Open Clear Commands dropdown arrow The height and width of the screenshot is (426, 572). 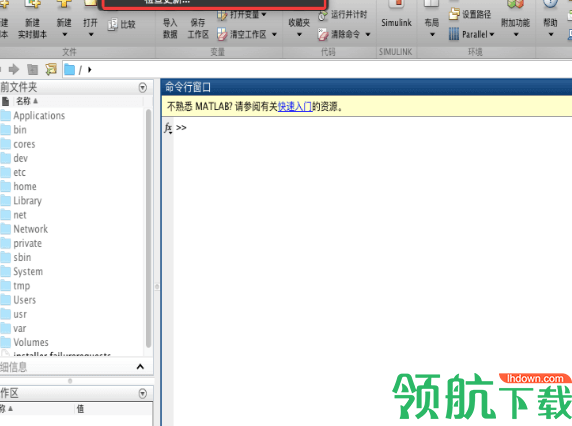tap(368, 35)
